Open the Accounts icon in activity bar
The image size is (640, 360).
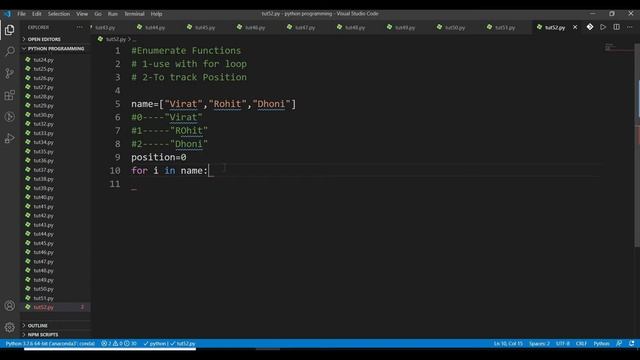(10, 306)
